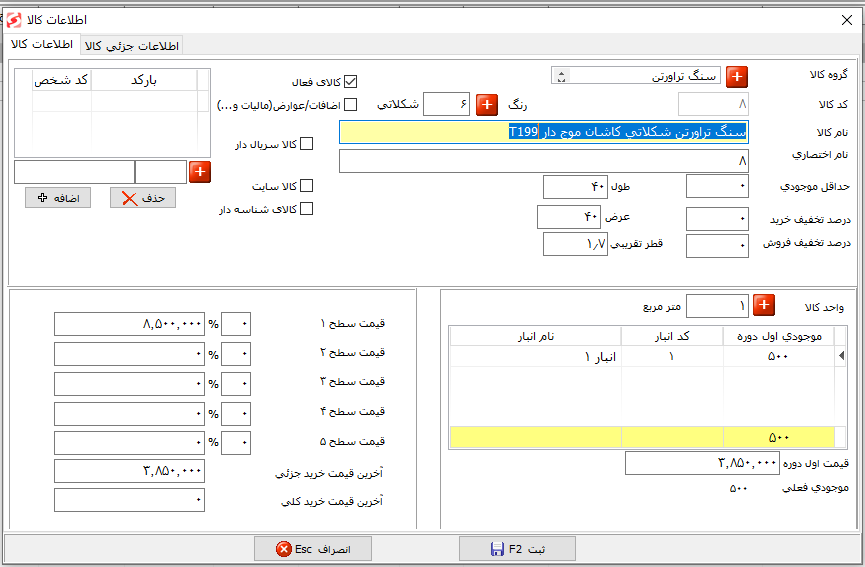Click the درصد تخفیف خرید field

pos(717,219)
